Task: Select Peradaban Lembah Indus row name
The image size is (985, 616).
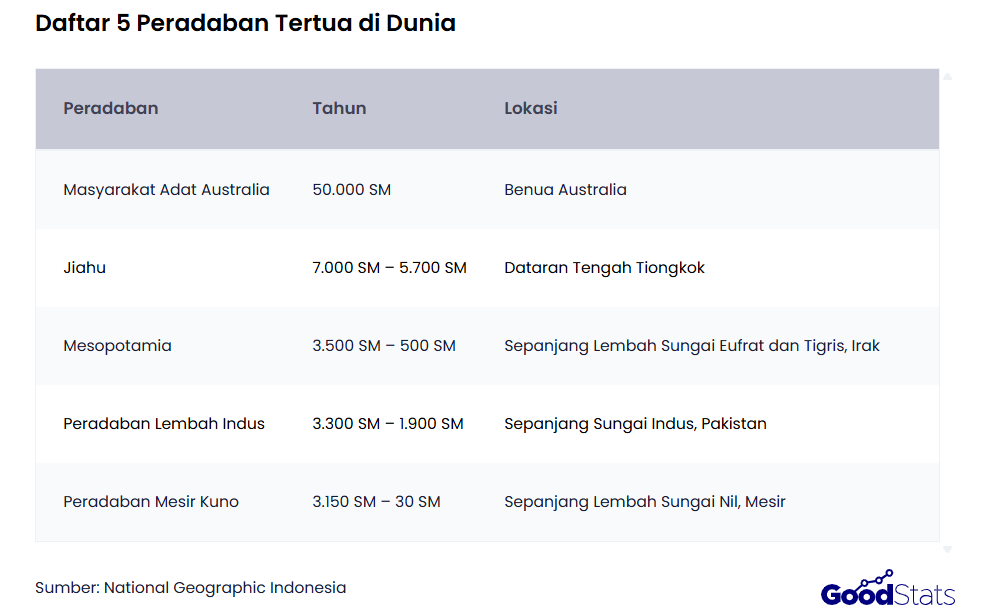Action: click(164, 424)
